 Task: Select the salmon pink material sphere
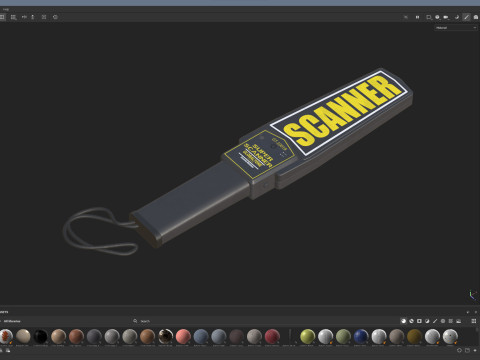(x=183, y=336)
